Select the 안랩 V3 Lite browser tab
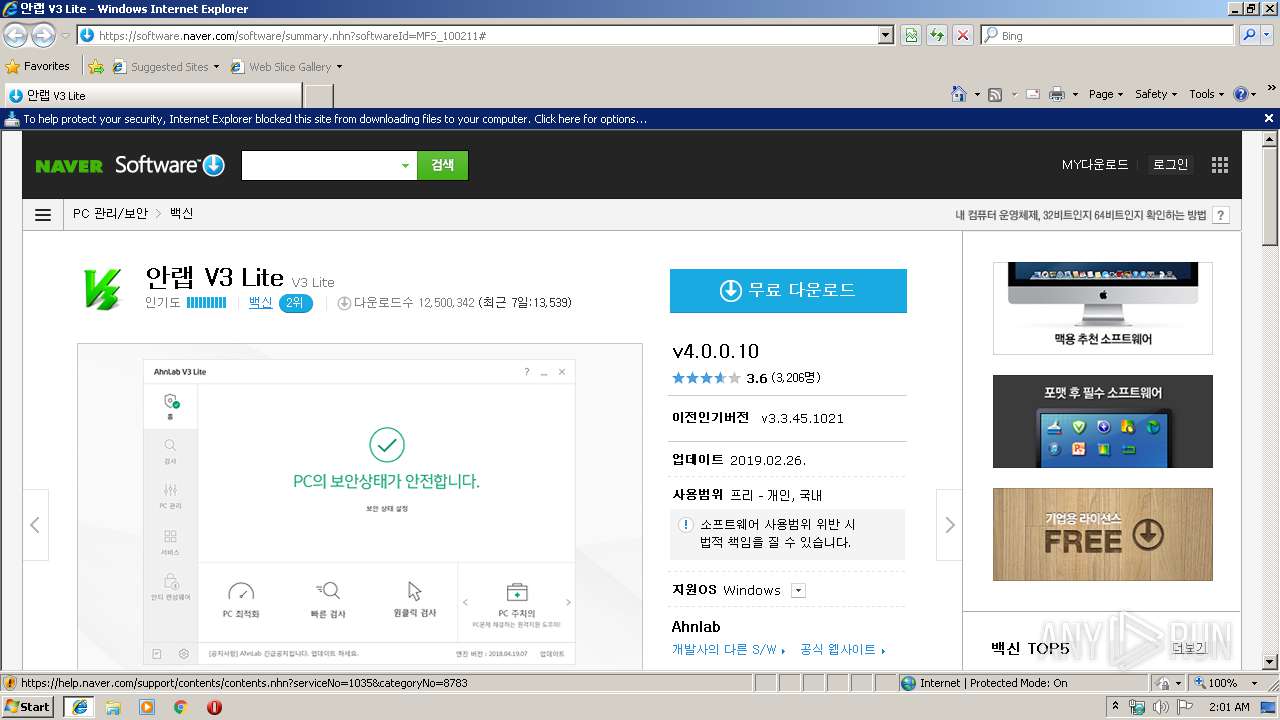1280x720 pixels. point(152,95)
